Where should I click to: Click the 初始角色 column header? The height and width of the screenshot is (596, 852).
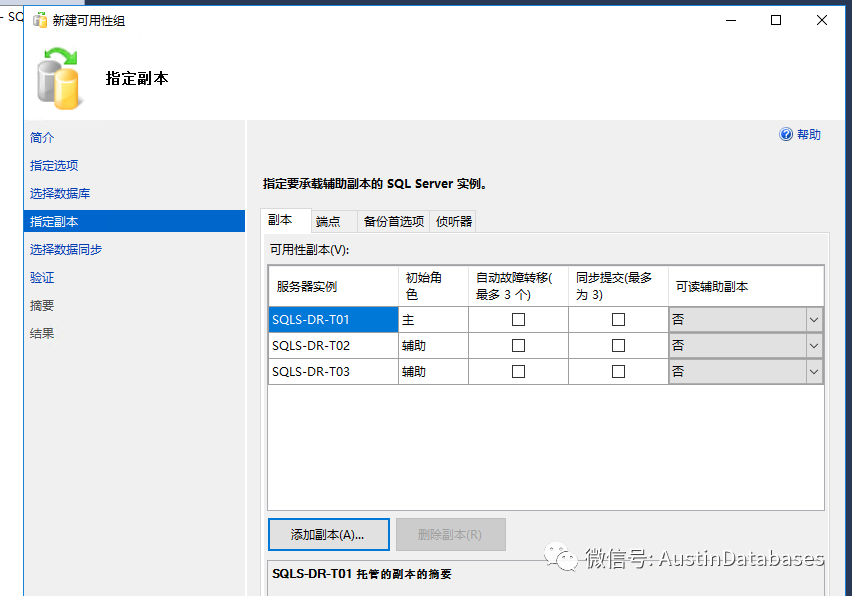[x=433, y=286]
